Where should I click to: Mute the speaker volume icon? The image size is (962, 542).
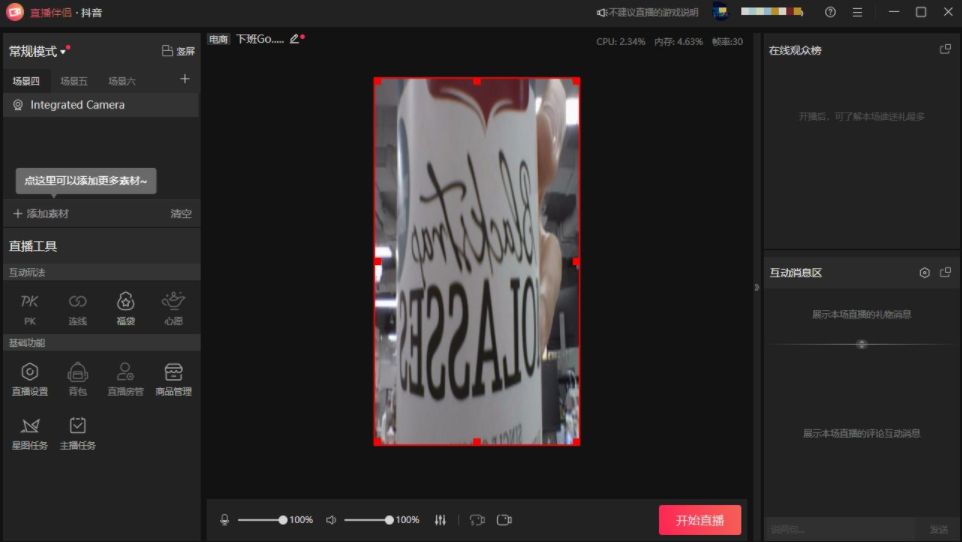(x=332, y=520)
